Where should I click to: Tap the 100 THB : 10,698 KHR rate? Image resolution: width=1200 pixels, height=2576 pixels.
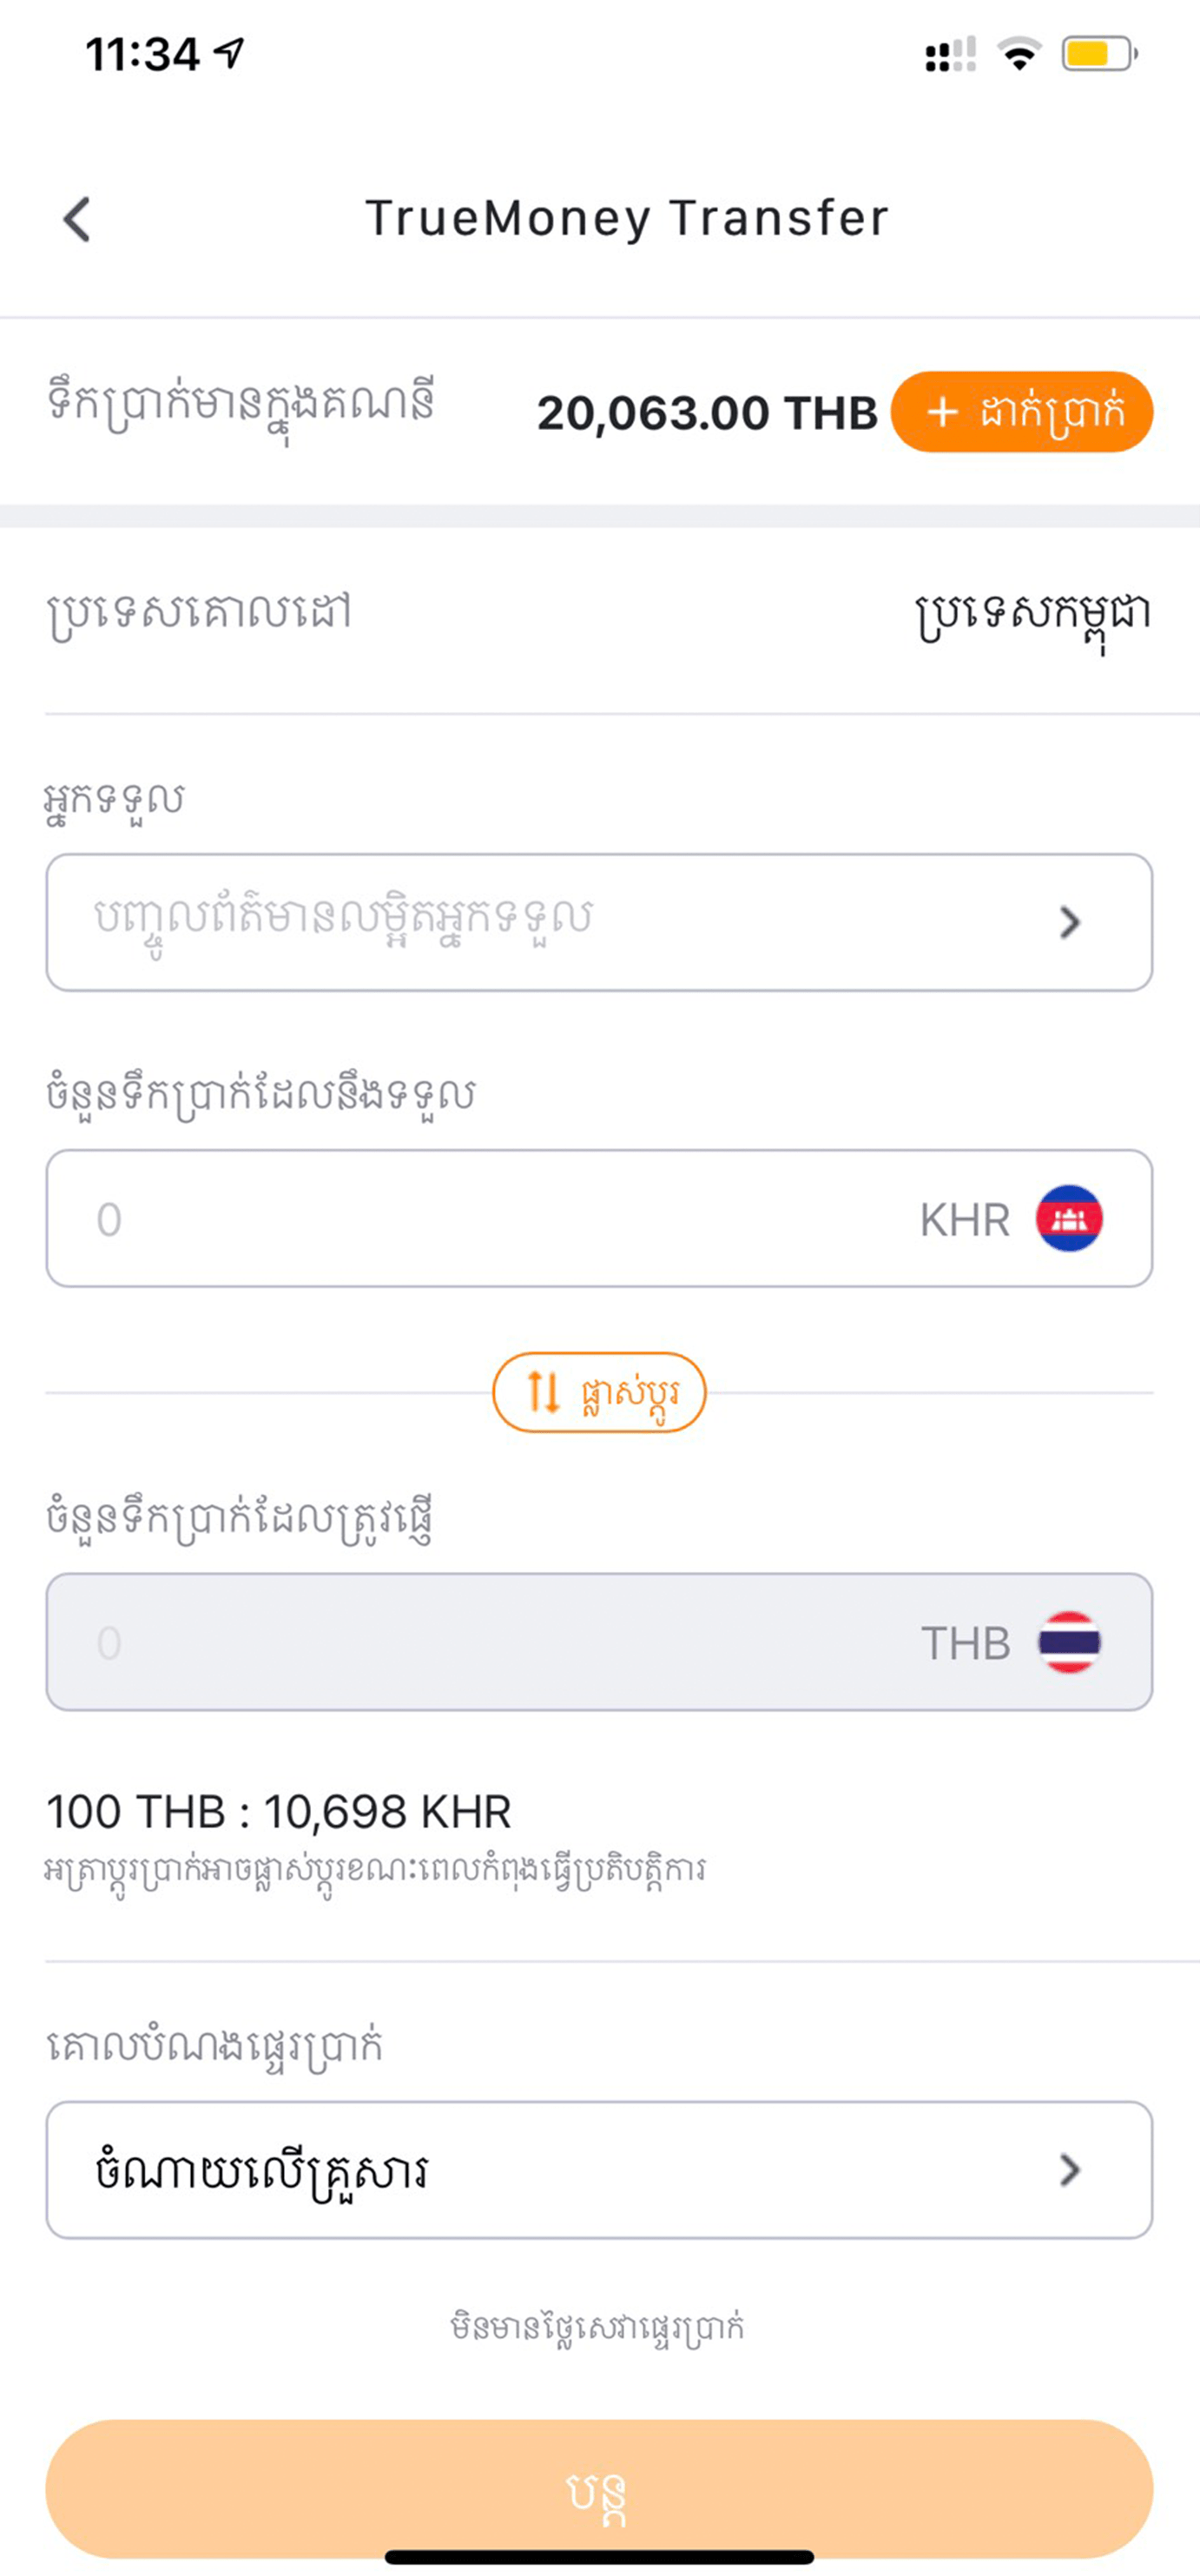[279, 1812]
